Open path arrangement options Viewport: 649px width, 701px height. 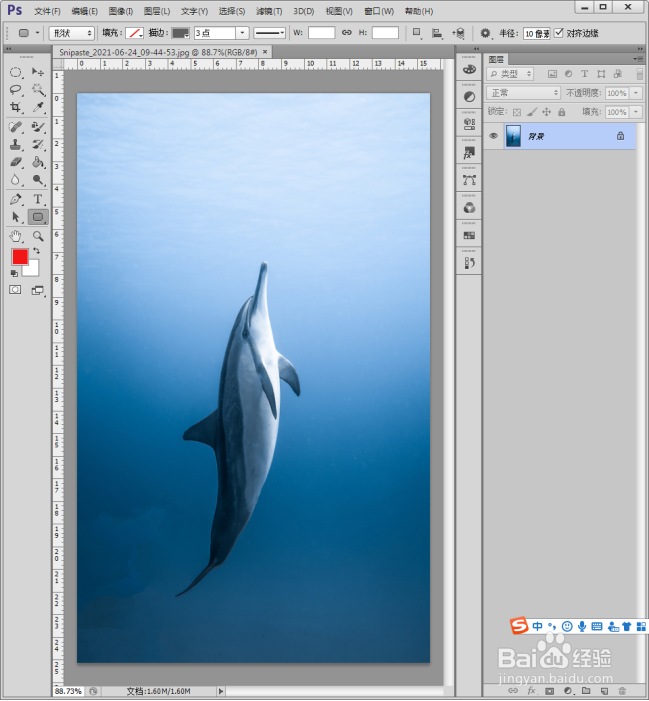pyautogui.click(x=458, y=33)
